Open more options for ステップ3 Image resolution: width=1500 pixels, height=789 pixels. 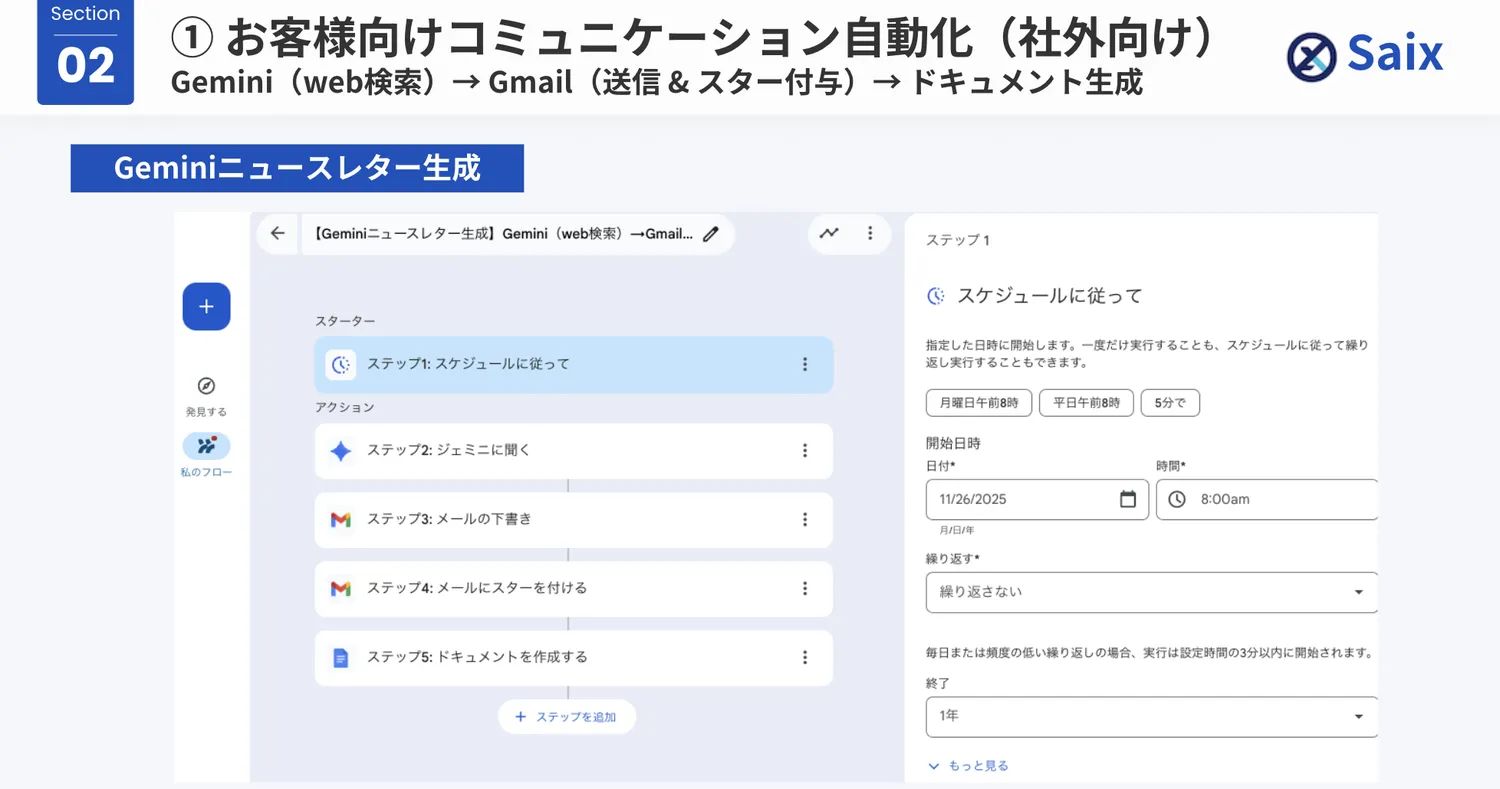805,520
